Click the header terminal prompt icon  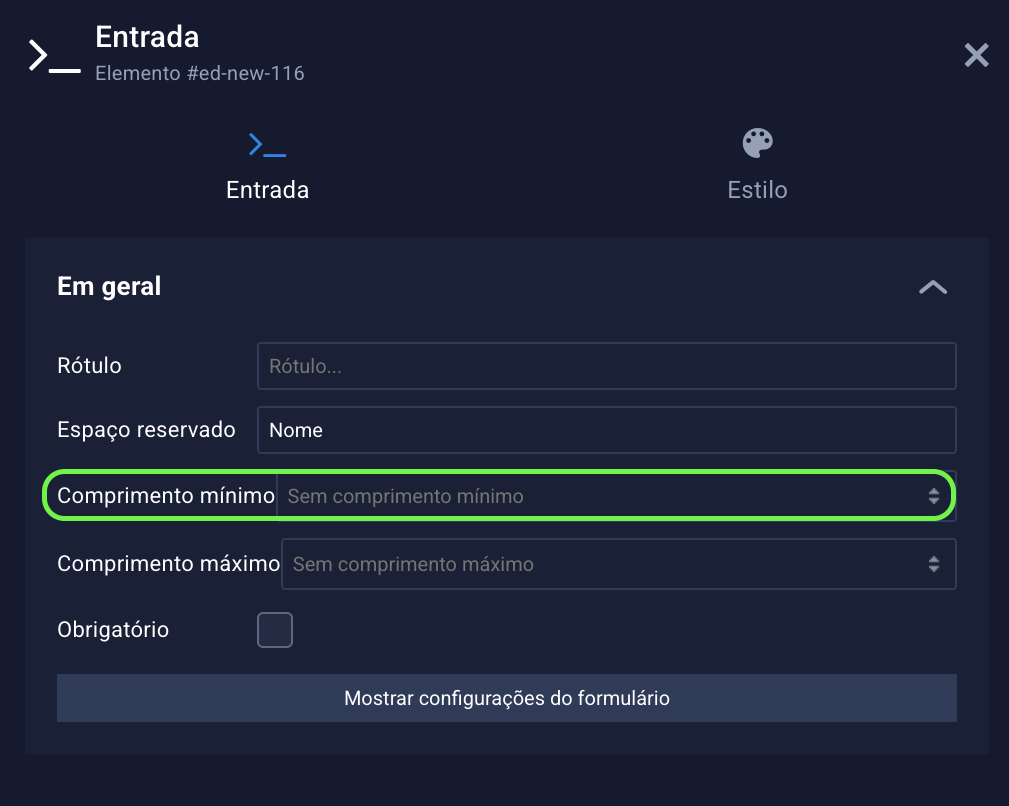(55, 55)
